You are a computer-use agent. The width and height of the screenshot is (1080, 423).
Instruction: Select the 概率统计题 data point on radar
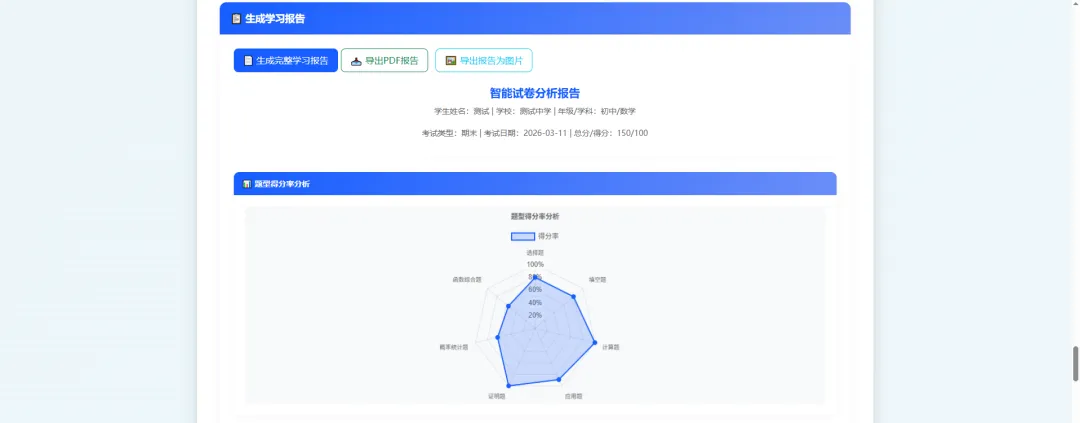[x=497, y=338]
